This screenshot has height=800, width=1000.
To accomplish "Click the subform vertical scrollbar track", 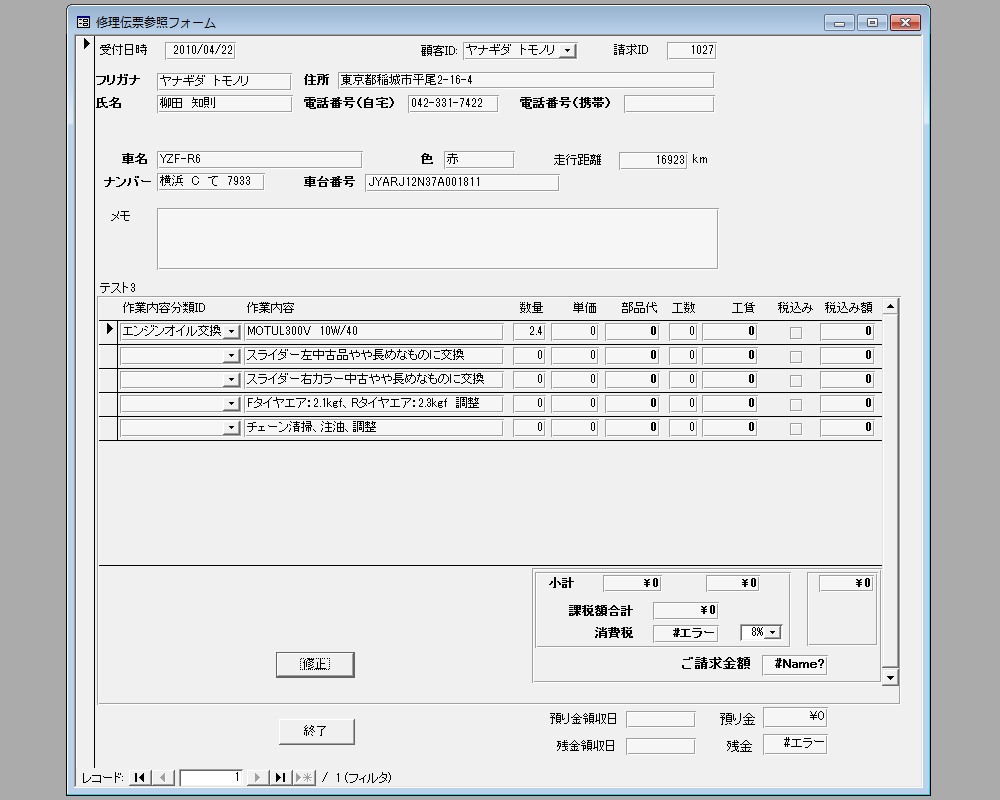I will (890, 490).
